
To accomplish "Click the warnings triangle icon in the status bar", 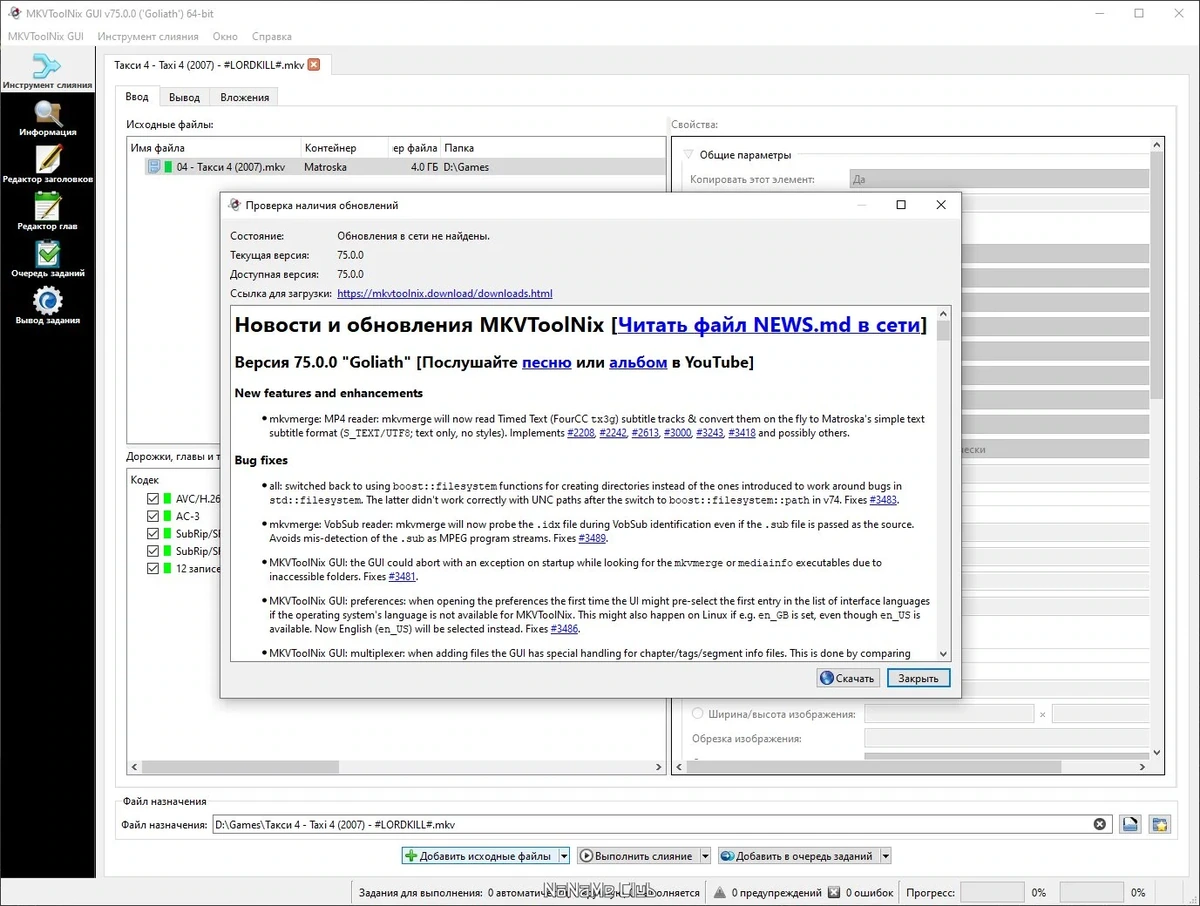I will (x=719, y=892).
